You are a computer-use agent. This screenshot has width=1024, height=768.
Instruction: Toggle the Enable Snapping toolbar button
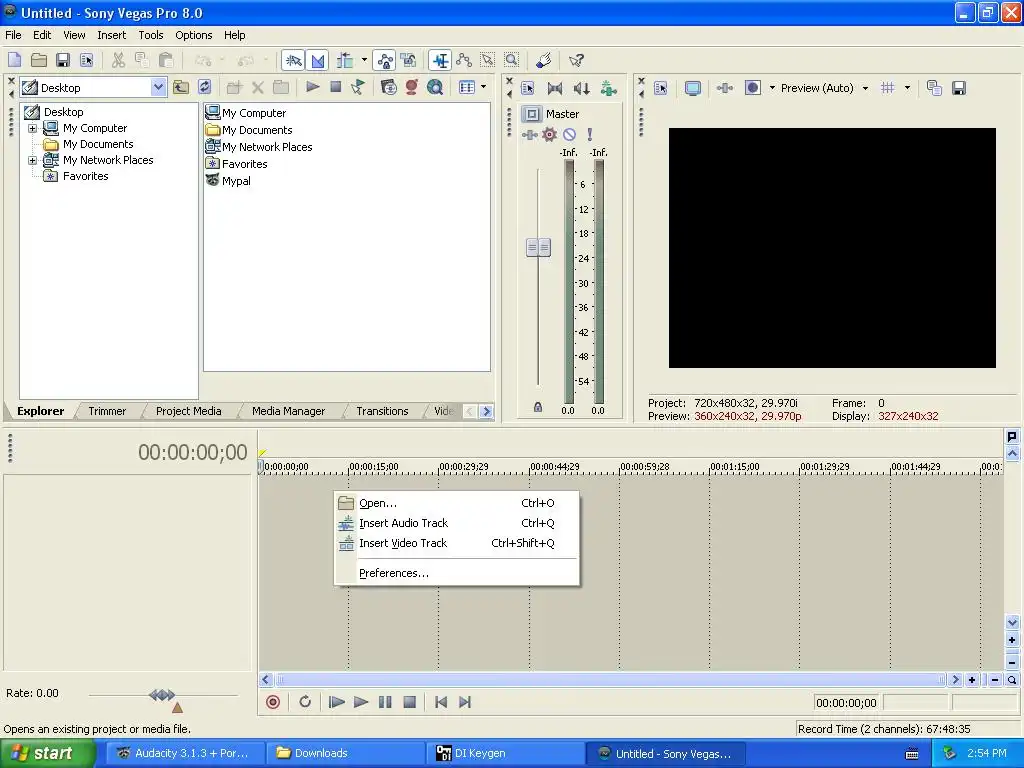tap(293, 61)
